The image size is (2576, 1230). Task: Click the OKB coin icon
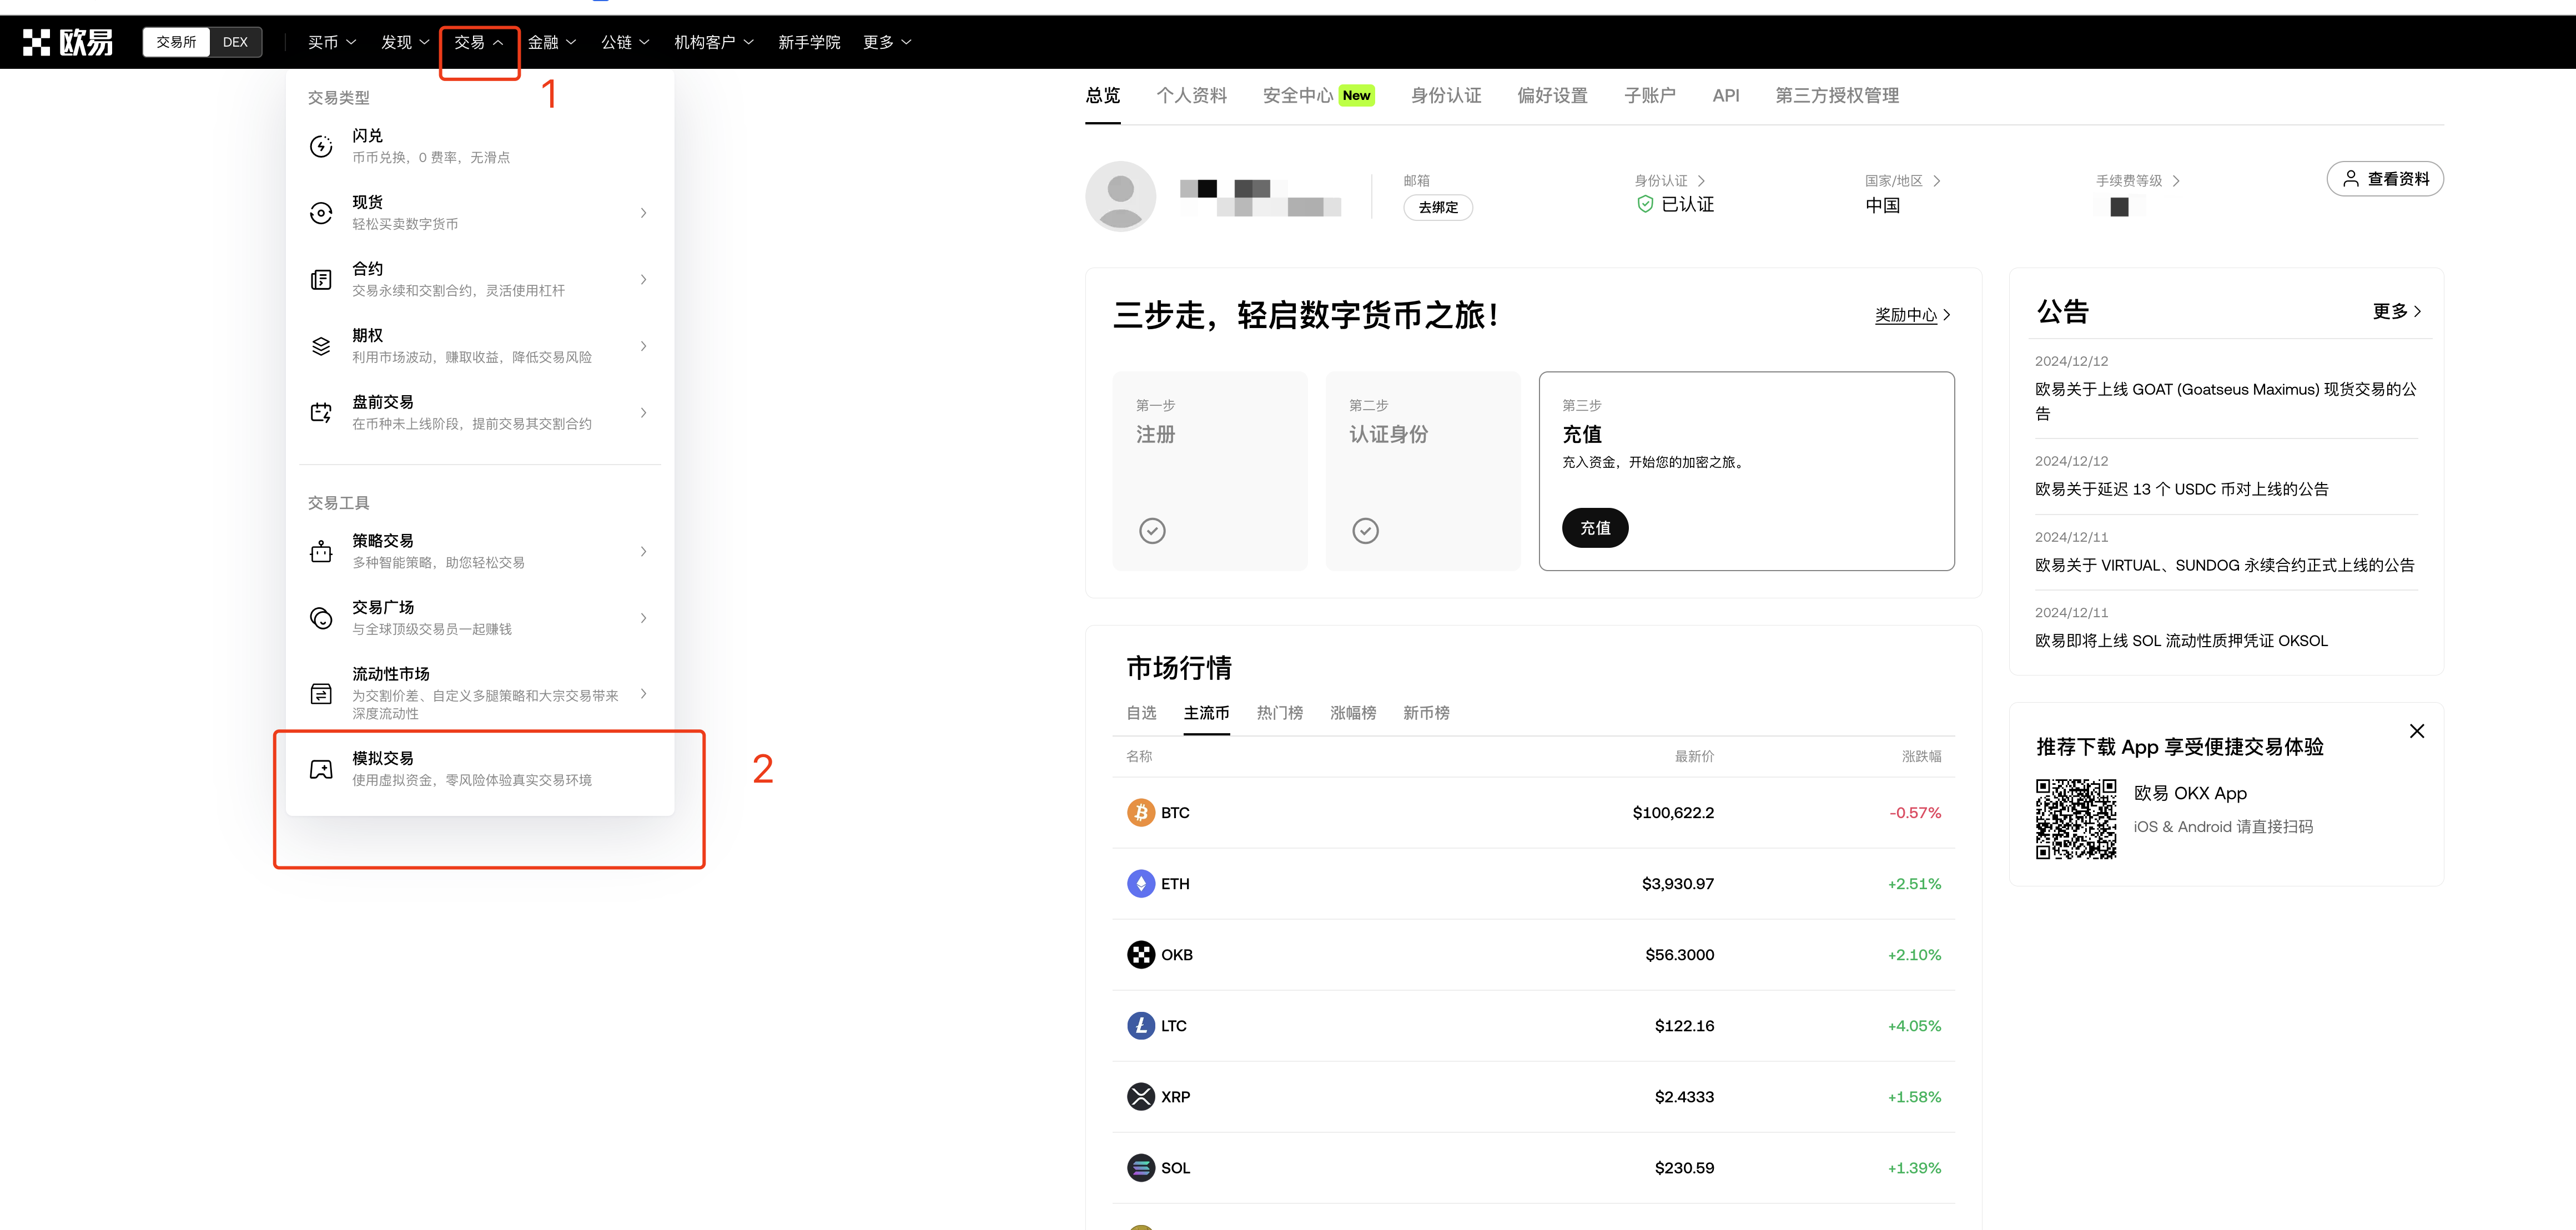pos(1141,955)
